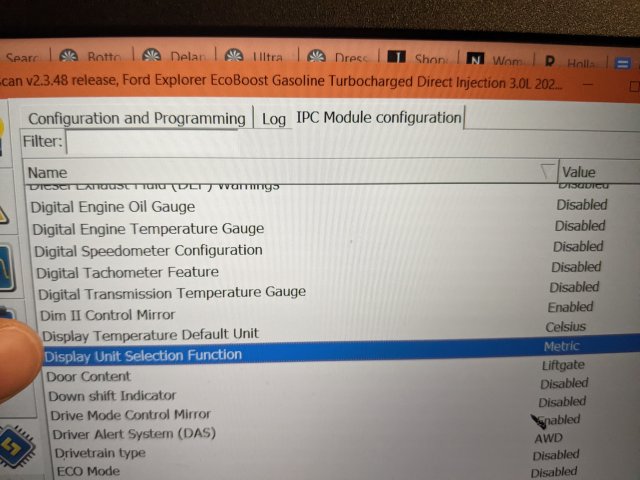Open the oscilloscope graph icon in the sidebar
The width and height of the screenshot is (640, 480).
7,269
